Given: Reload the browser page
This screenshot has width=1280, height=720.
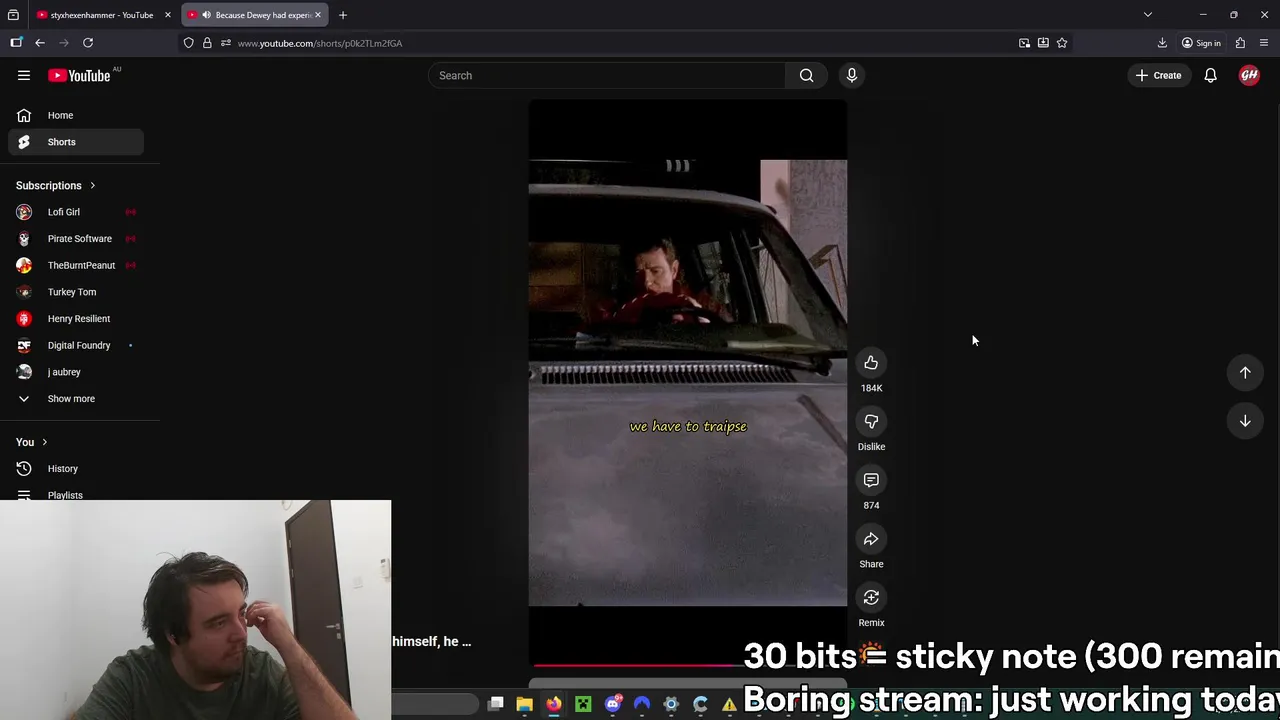Looking at the screenshot, I should point(88,43).
